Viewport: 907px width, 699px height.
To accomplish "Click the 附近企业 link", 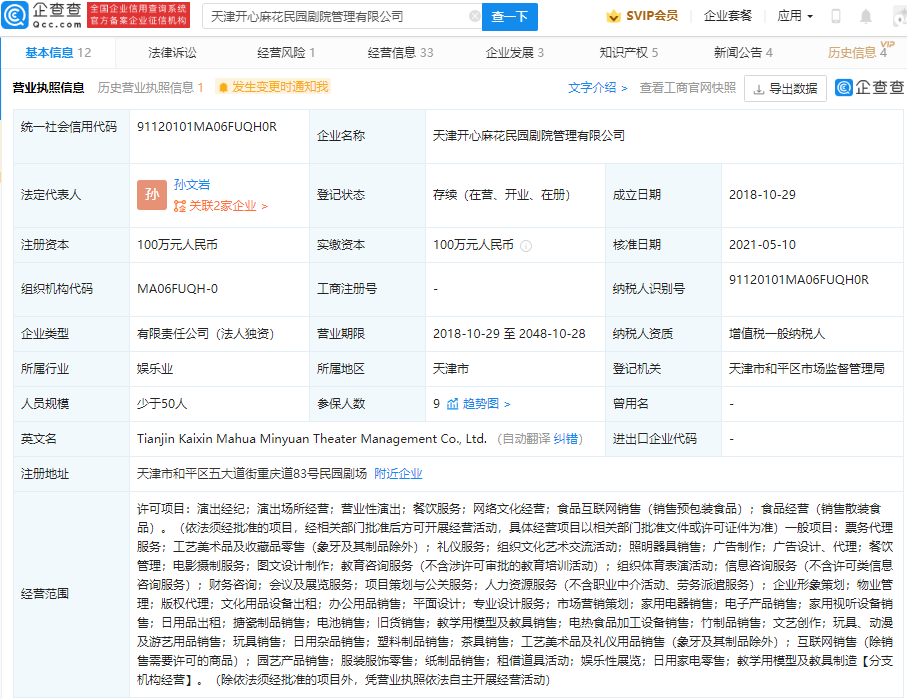I will pyautogui.click(x=398, y=474).
